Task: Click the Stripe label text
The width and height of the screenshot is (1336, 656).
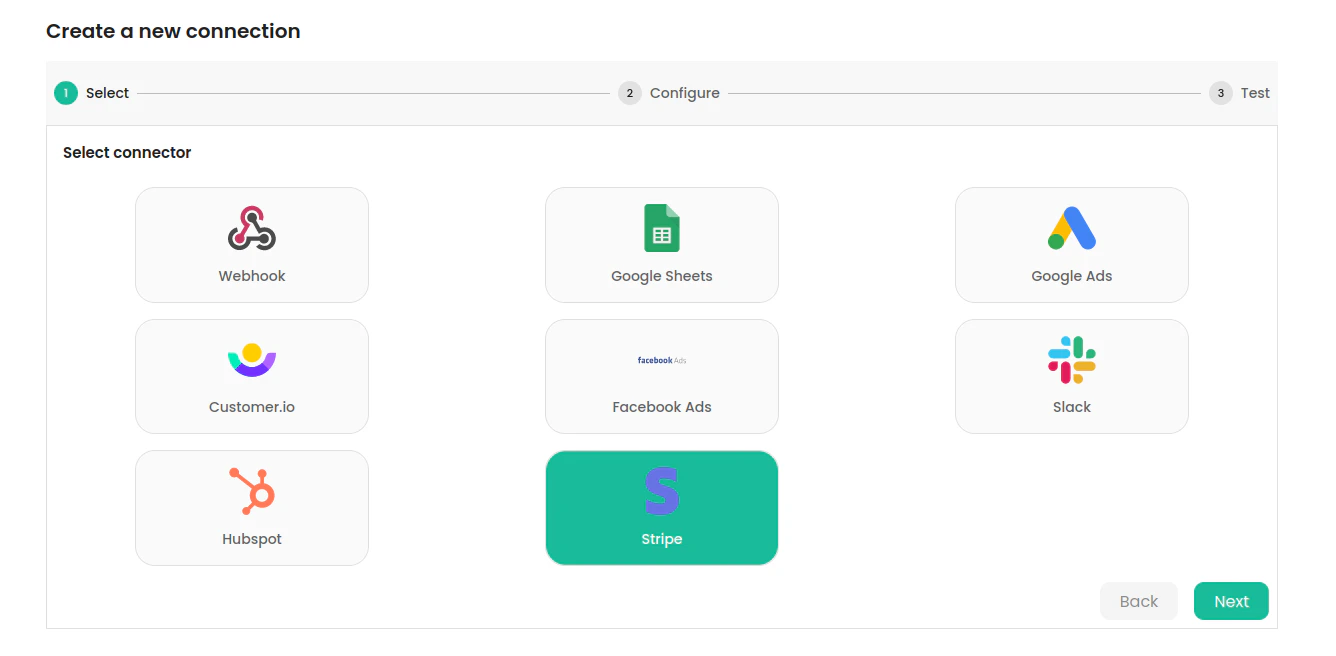Action: 662,539
